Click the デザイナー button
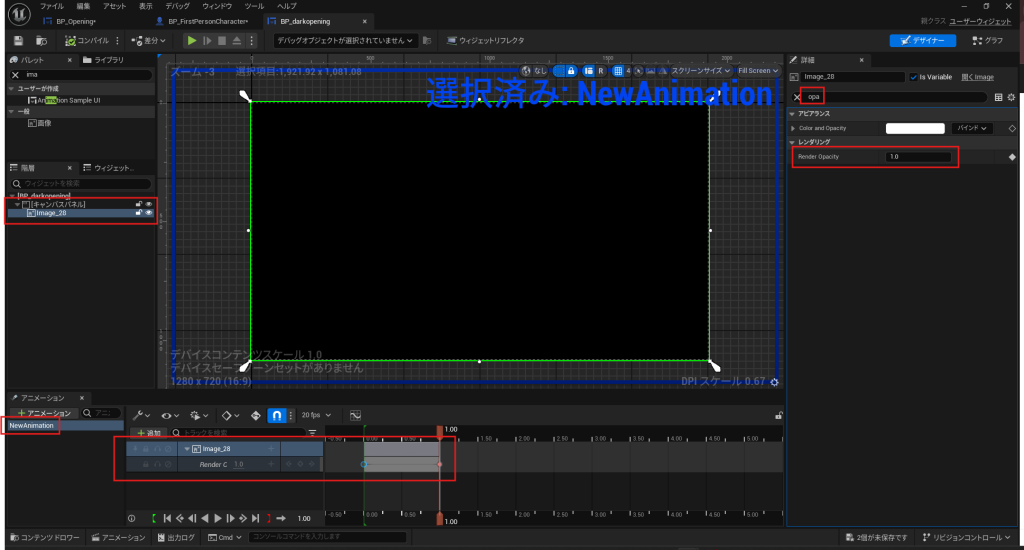The width and height of the screenshot is (1024, 550). [923, 40]
